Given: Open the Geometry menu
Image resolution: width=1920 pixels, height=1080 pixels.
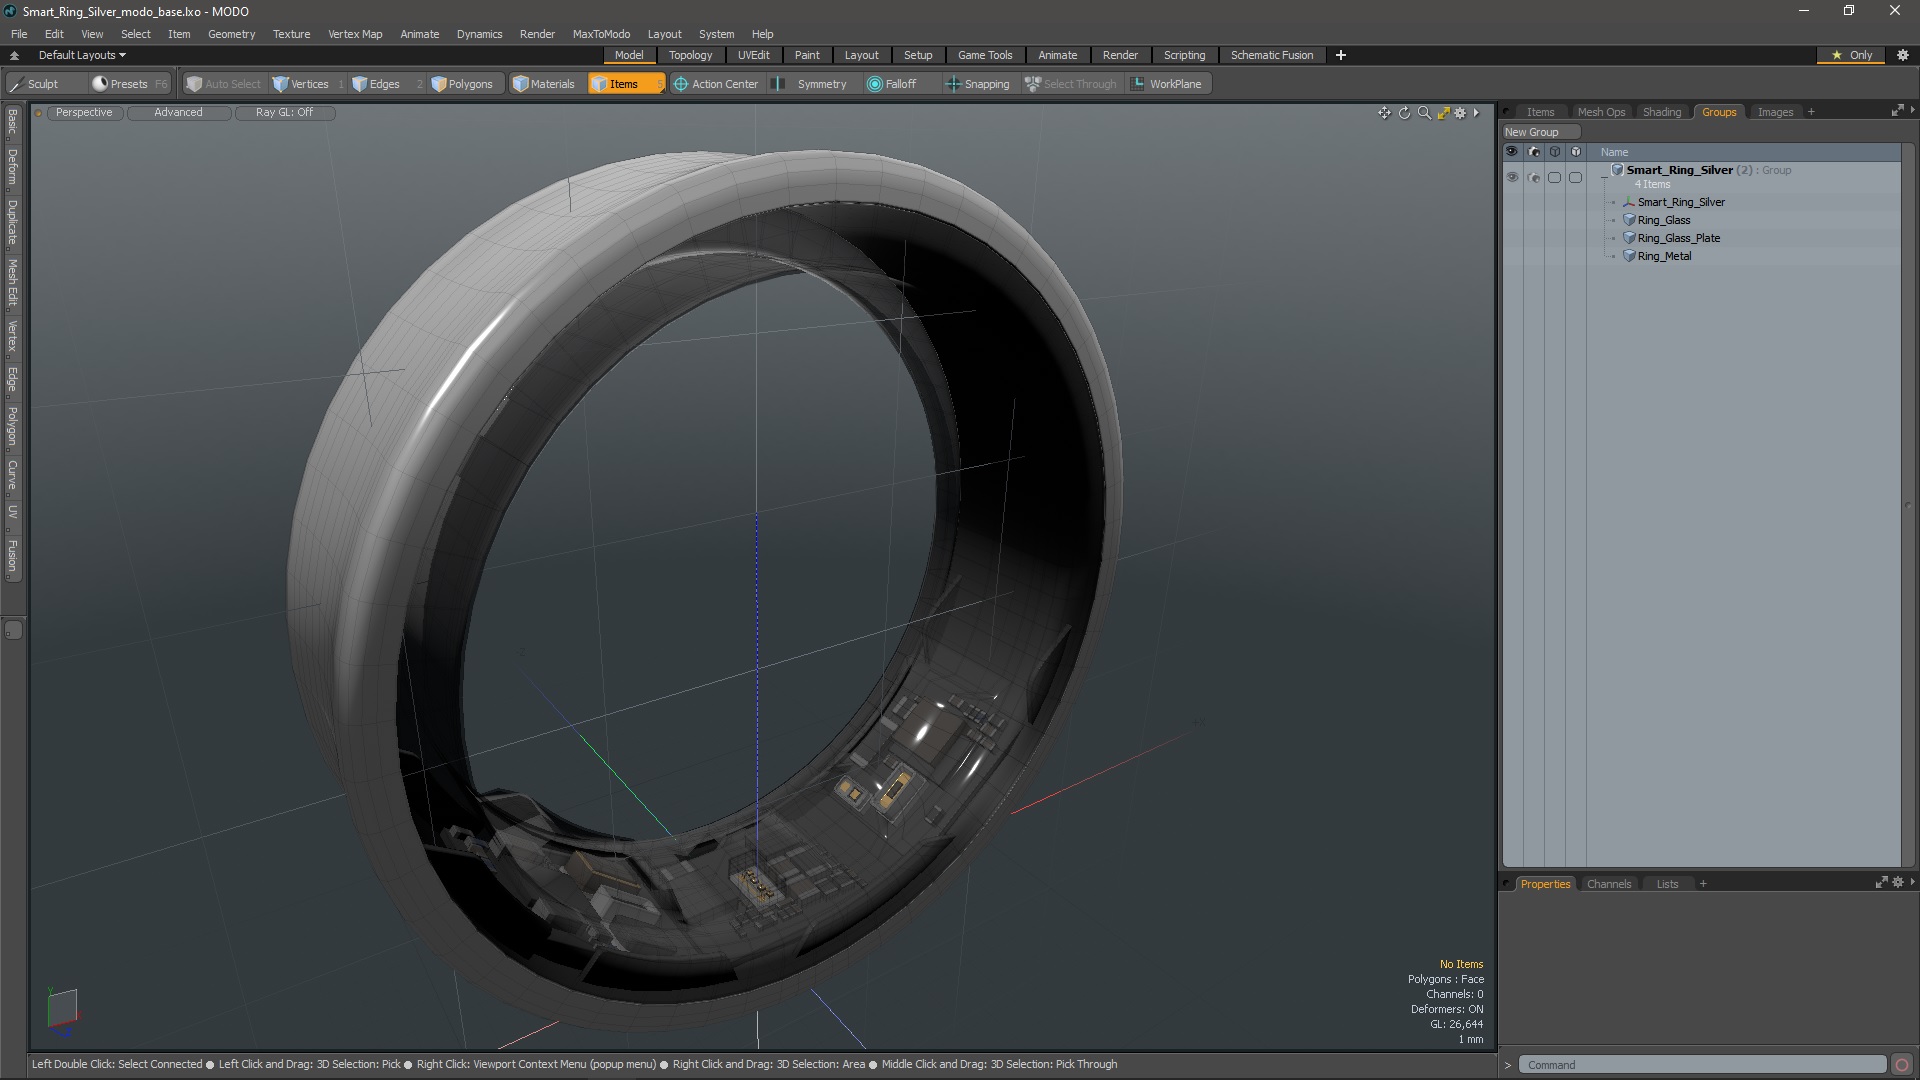Looking at the screenshot, I should (231, 34).
